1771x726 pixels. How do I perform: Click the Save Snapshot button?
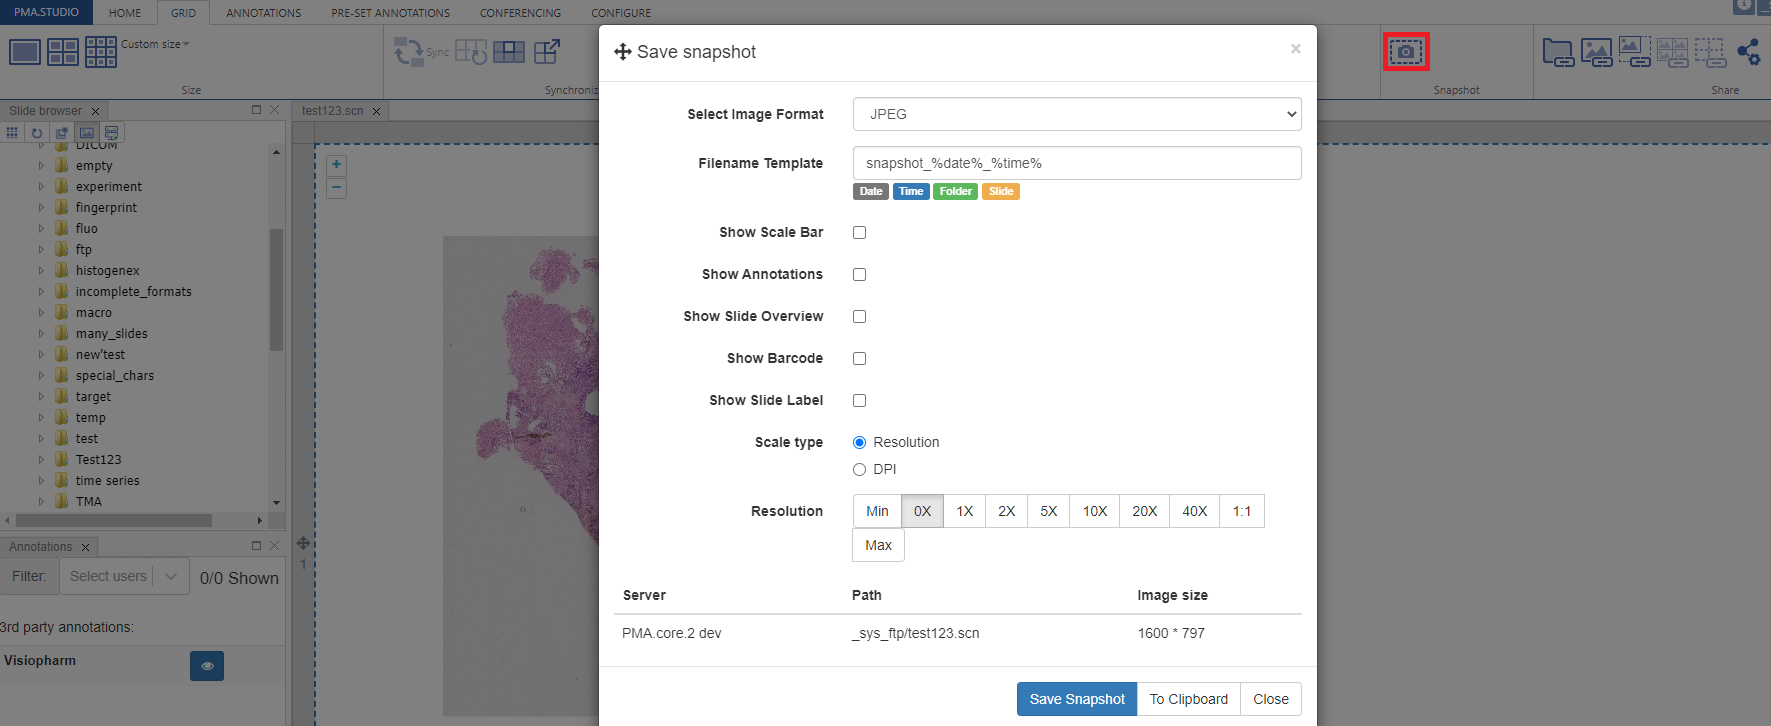(x=1076, y=699)
